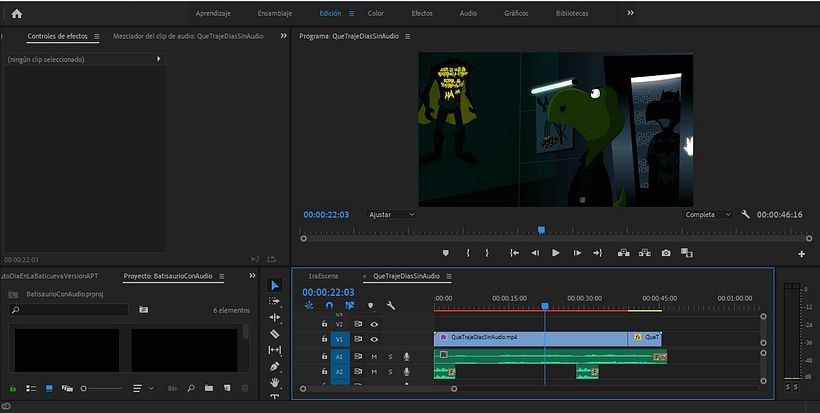This screenshot has width=820, height=413.
Task: Toggle lock on track A1
Action: [324, 357]
